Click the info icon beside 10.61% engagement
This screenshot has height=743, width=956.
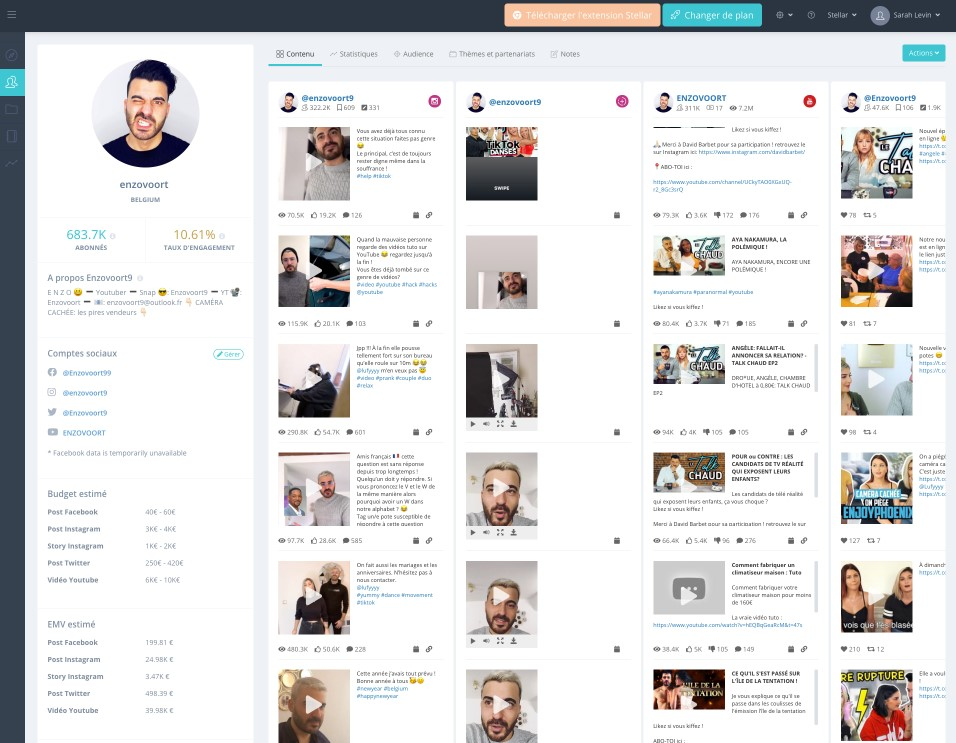[222, 236]
